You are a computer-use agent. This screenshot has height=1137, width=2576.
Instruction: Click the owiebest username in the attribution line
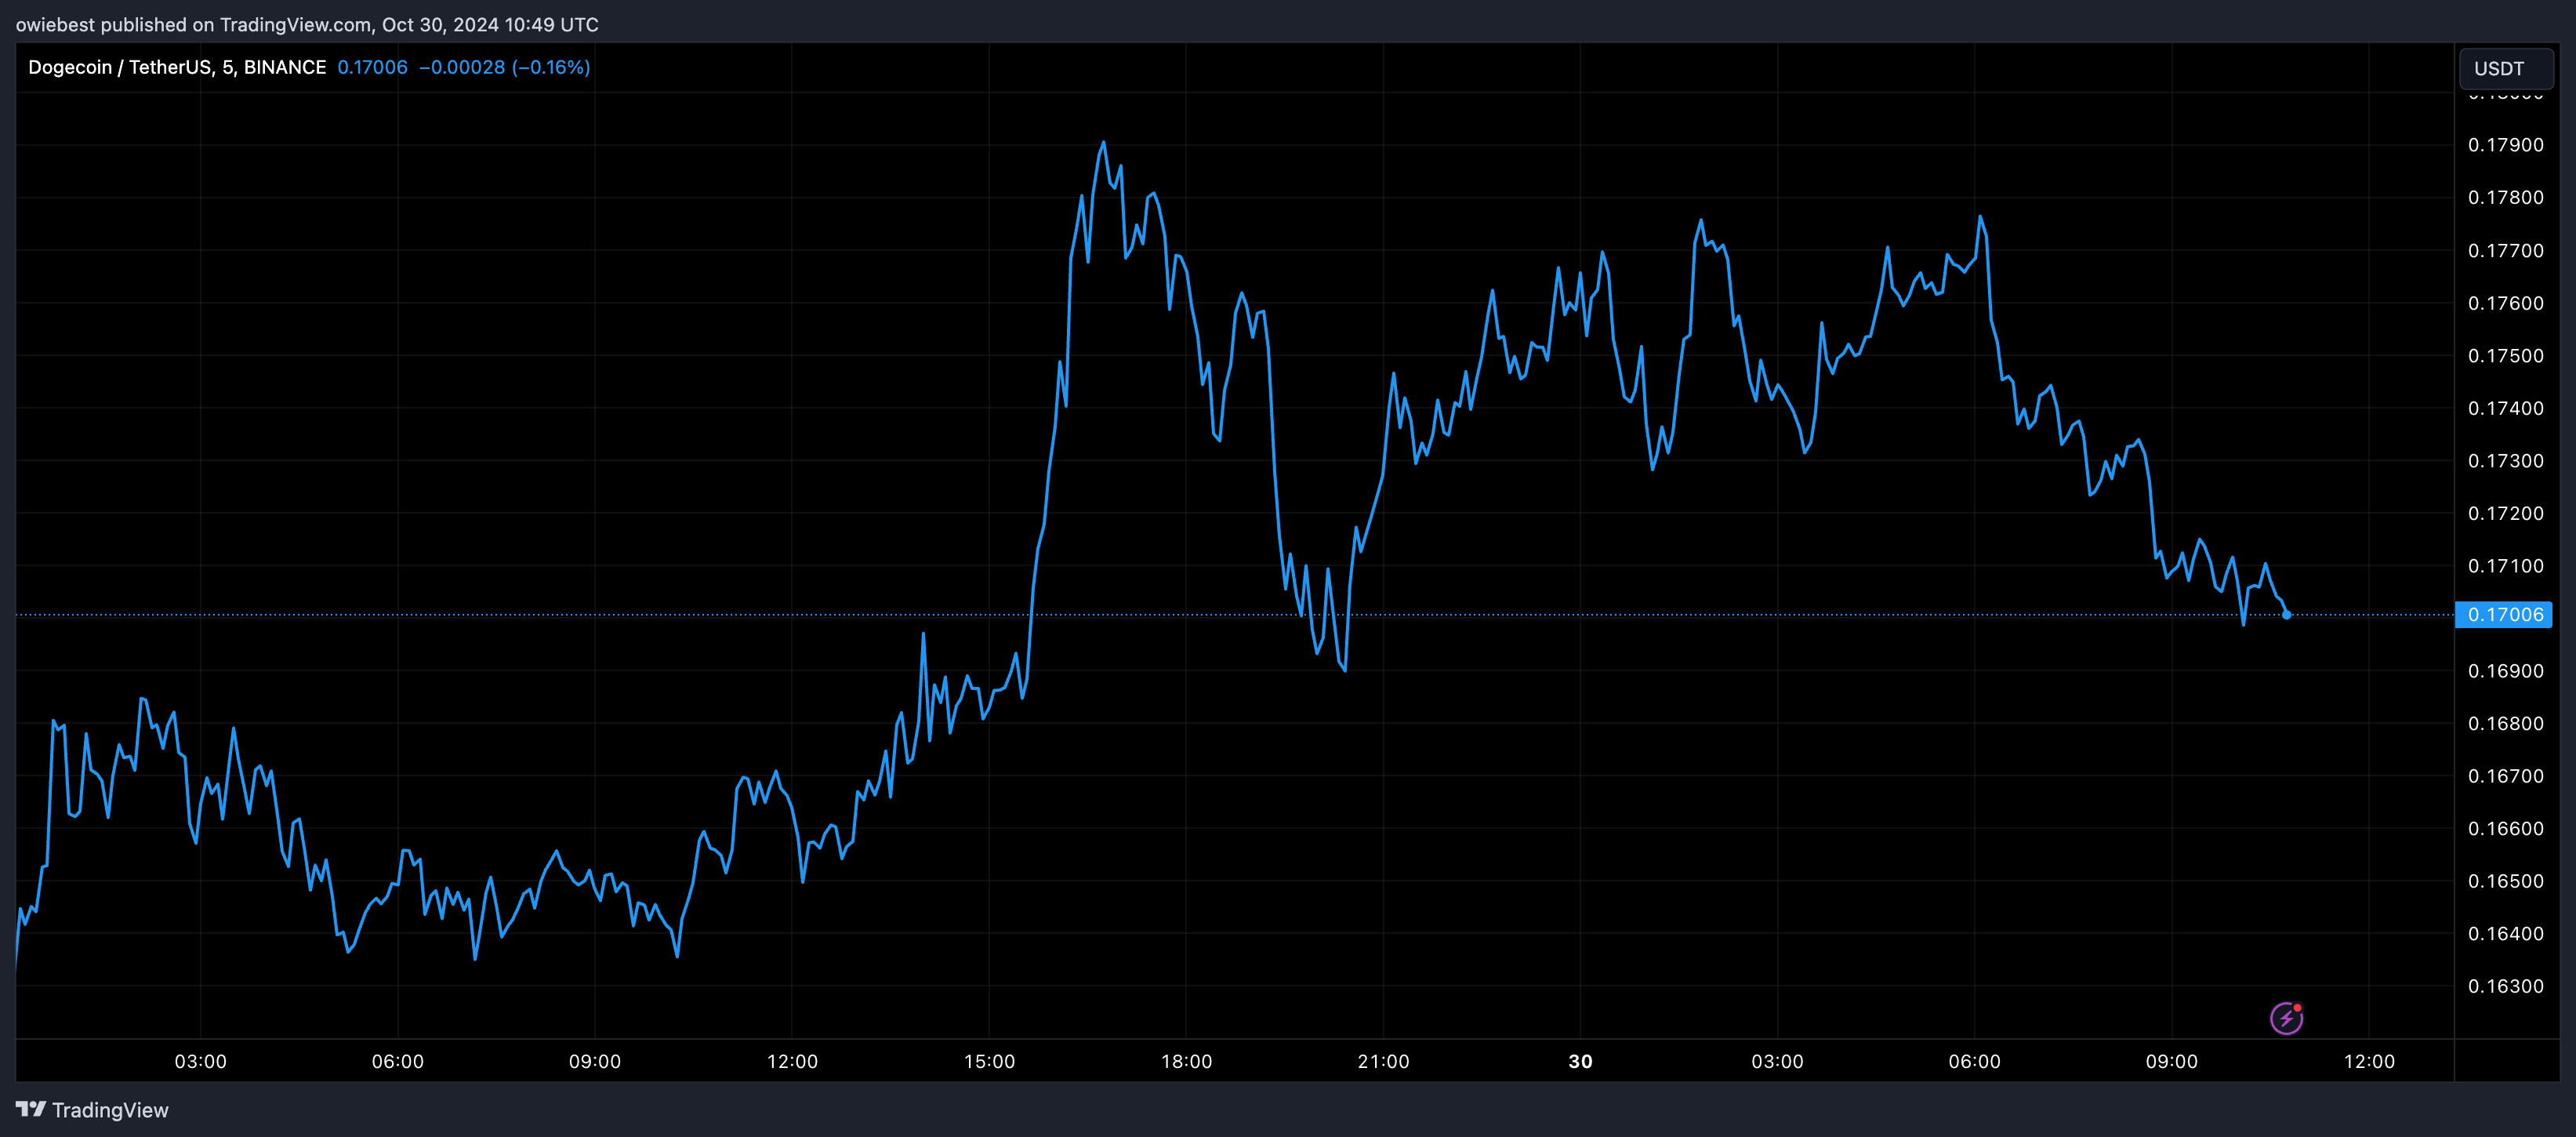[57, 24]
